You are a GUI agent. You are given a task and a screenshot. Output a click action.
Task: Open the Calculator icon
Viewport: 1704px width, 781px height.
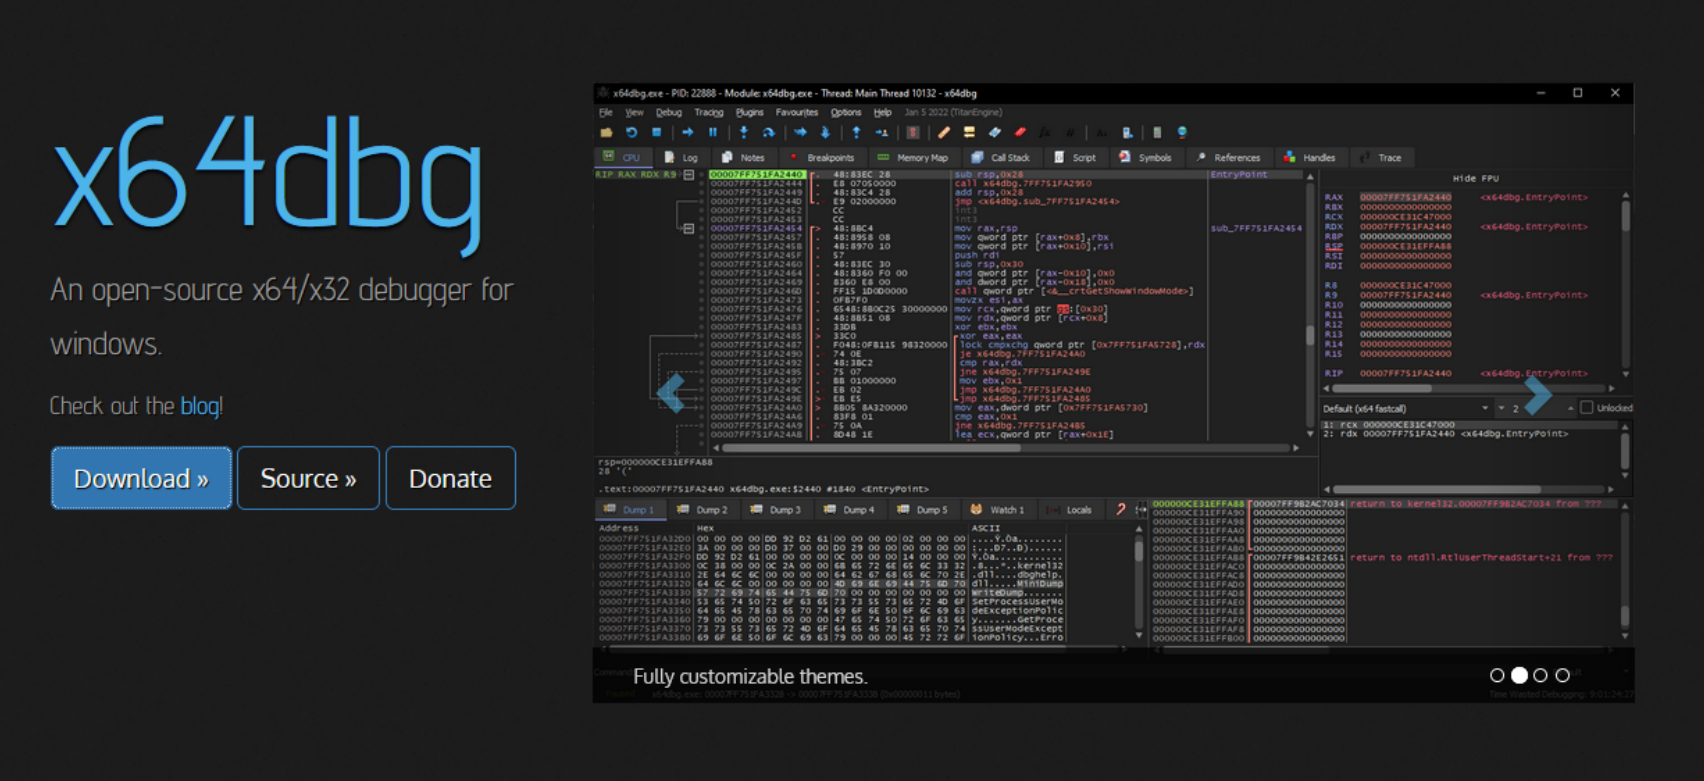pyautogui.click(x=1157, y=132)
